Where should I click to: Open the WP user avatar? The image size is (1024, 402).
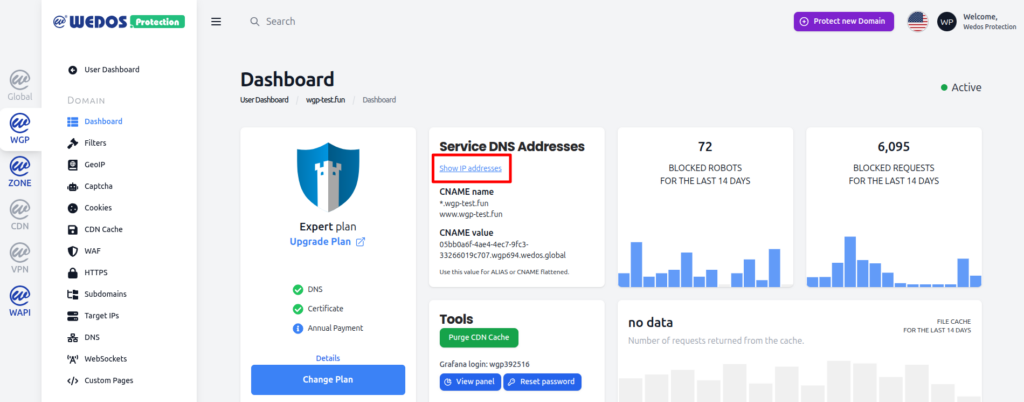[x=947, y=22]
